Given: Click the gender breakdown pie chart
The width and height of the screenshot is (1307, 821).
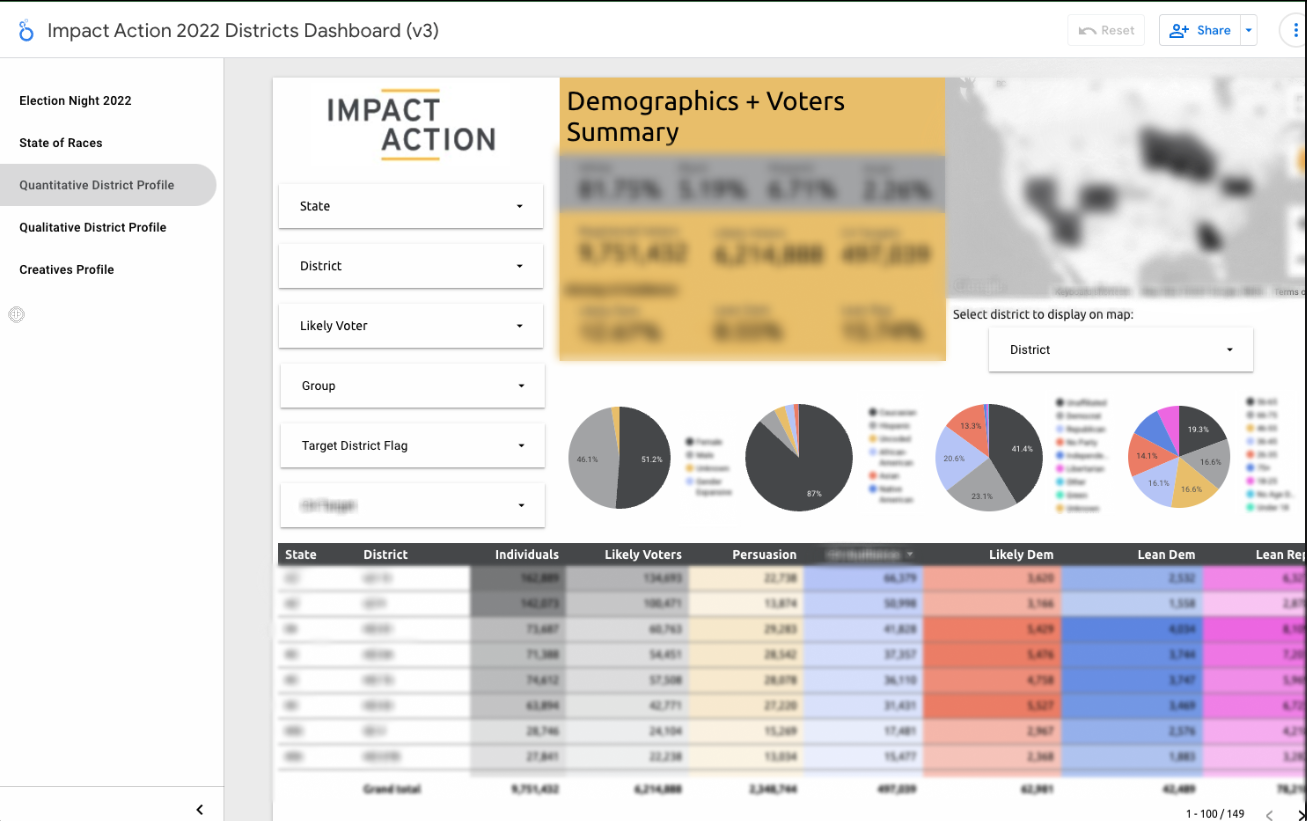Looking at the screenshot, I should (x=619, y=458).
